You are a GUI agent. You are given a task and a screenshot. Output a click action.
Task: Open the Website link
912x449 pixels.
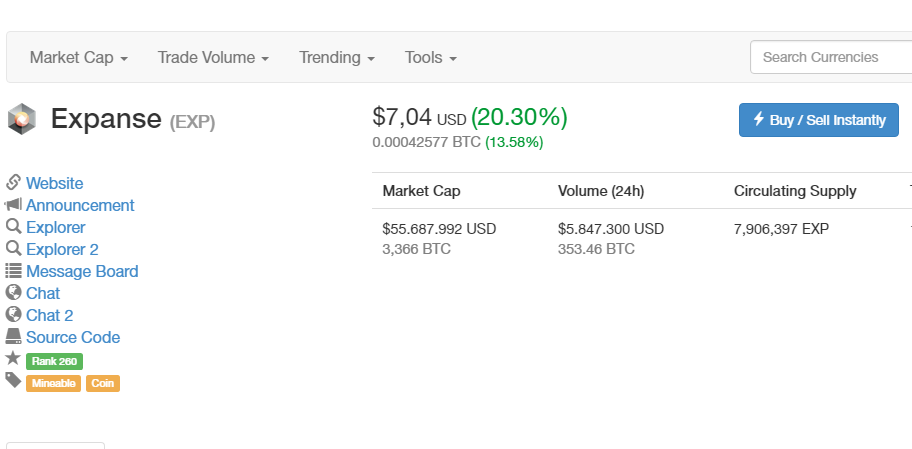[55, 183]
